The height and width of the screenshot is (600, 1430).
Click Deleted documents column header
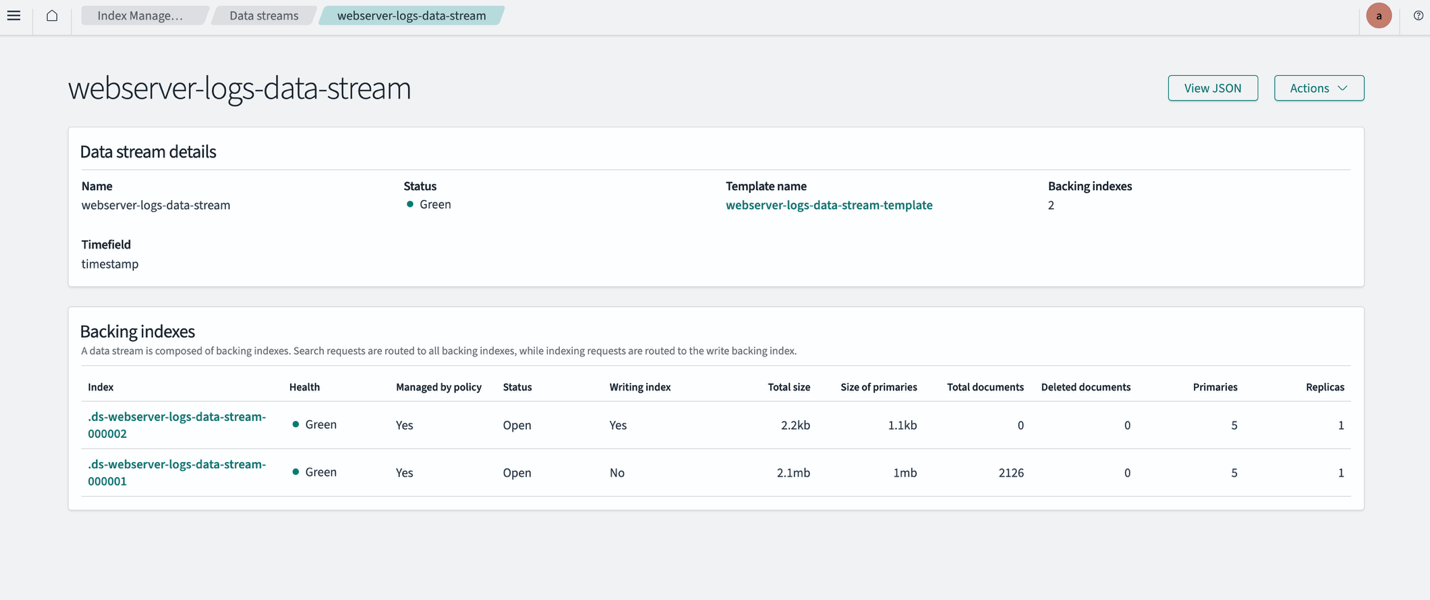click(x=1086, y=387)
